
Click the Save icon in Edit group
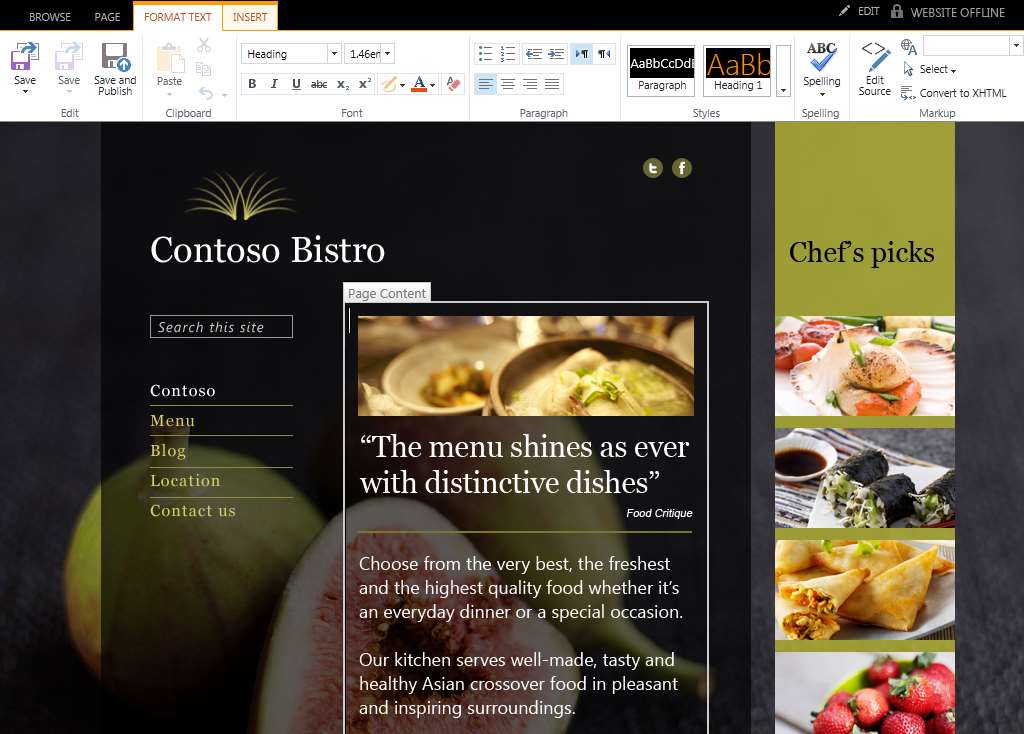point(25,56)
